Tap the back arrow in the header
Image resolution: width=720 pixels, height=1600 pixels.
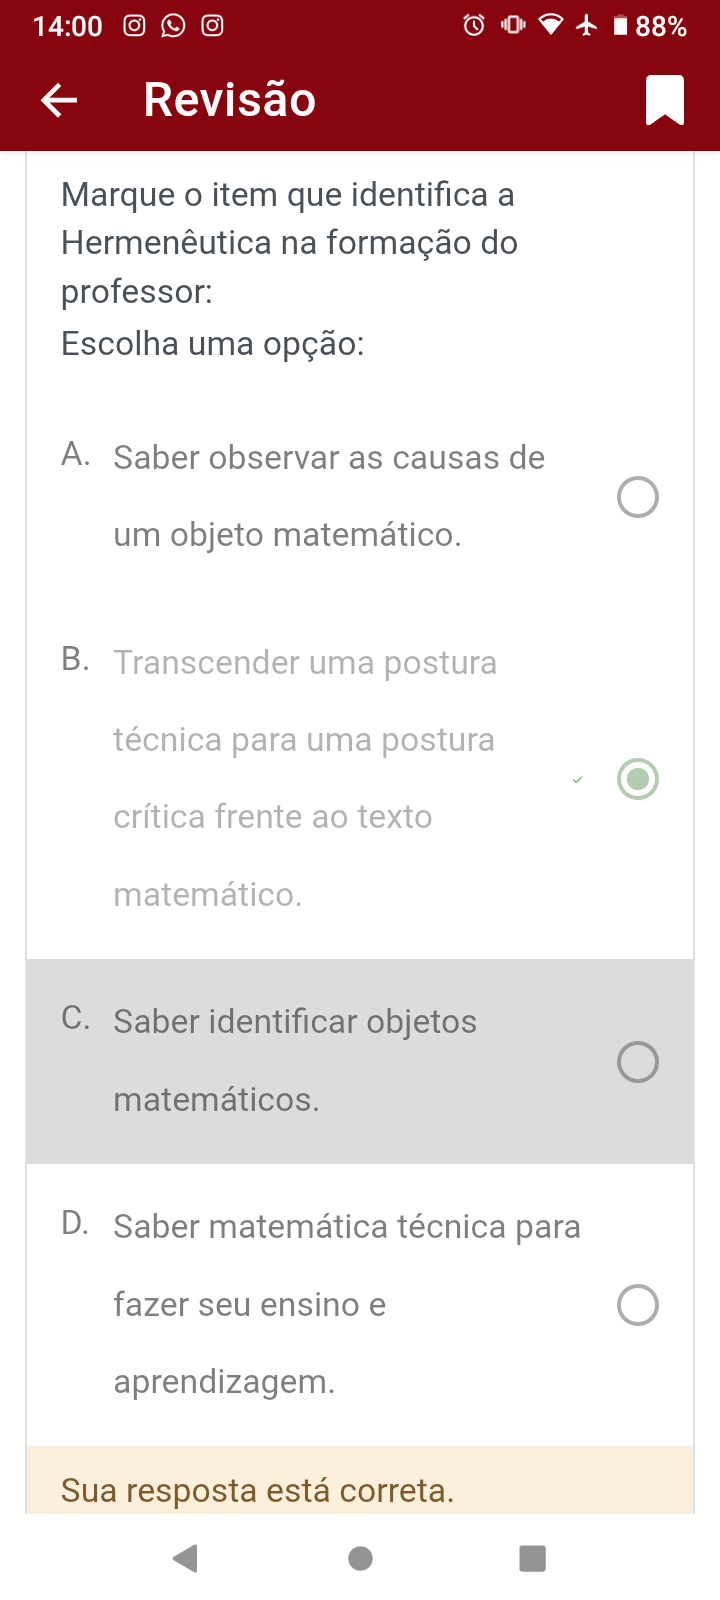point(59,100)
